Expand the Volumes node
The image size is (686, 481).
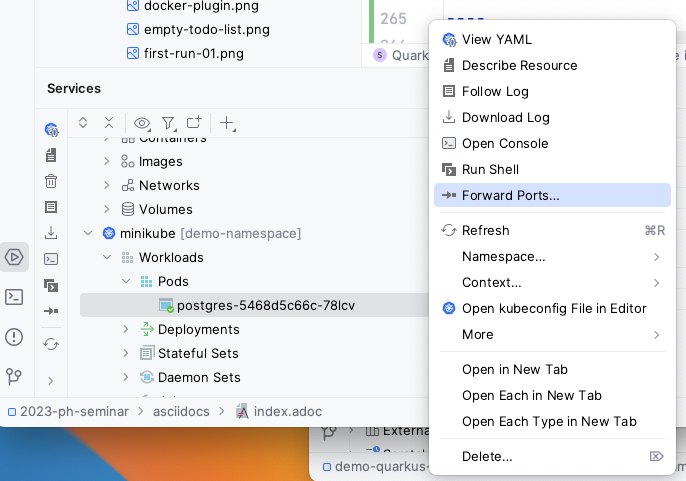[x=107, y=209]
